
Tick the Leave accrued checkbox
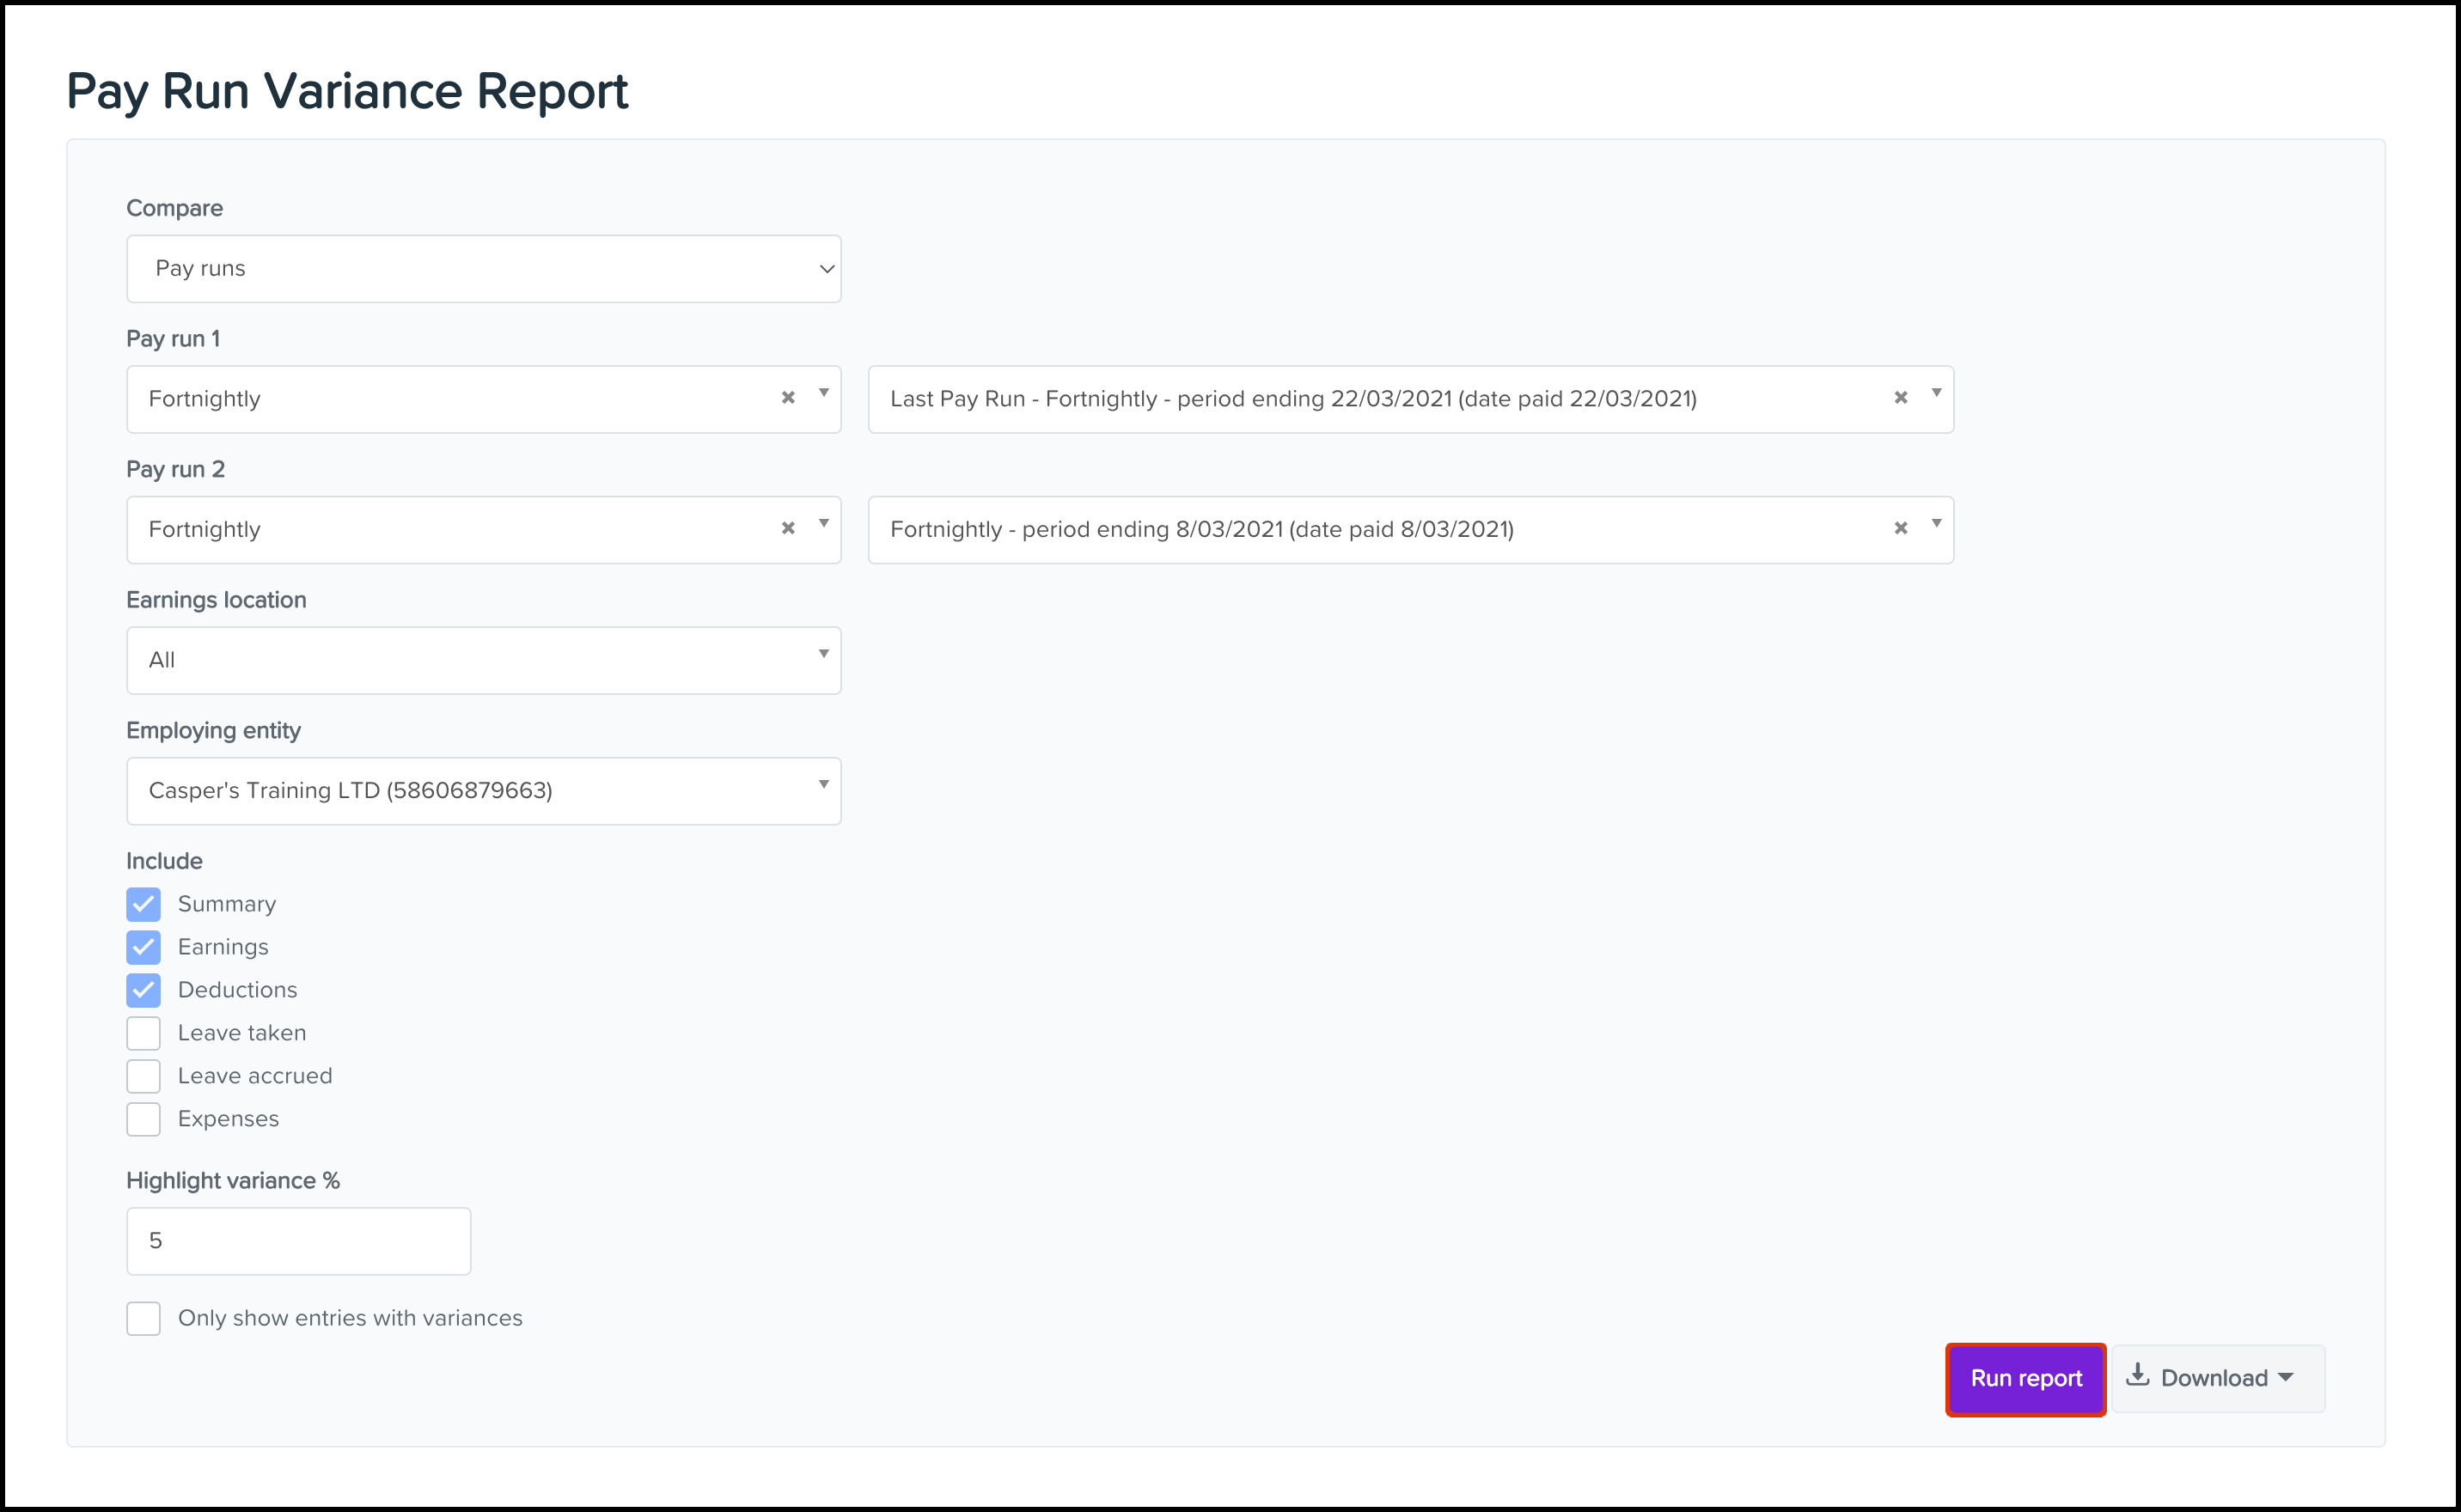pyautogui.click(x=143, y=1076)
